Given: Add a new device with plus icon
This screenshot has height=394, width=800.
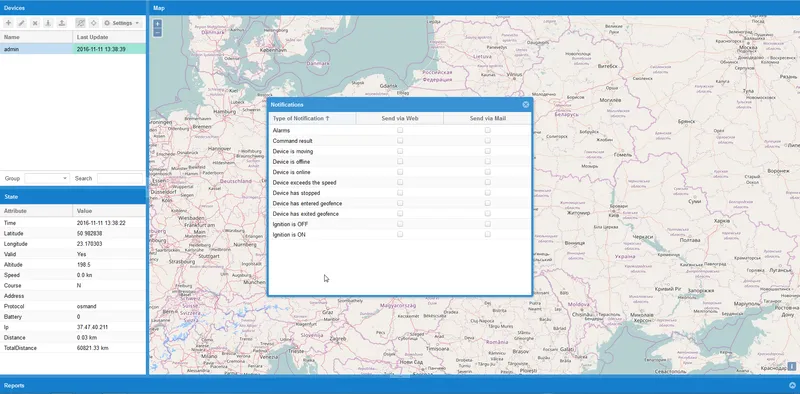Looking at the screenshot, I should (8, 23).
